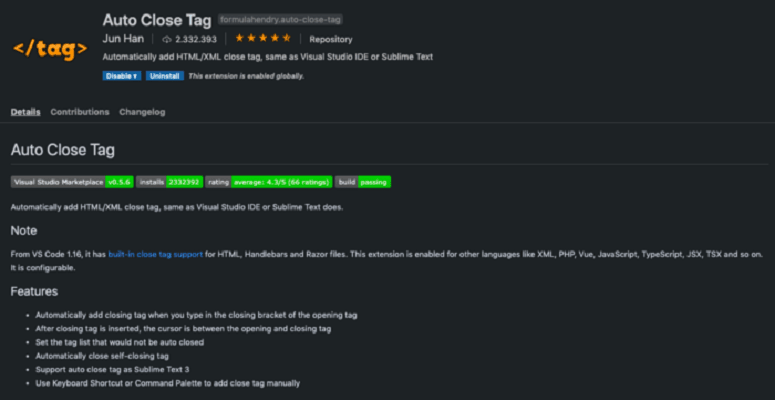Click the download cloud install count icon
The width and height of the screenshot is (775, 400).
coord(167,39)
